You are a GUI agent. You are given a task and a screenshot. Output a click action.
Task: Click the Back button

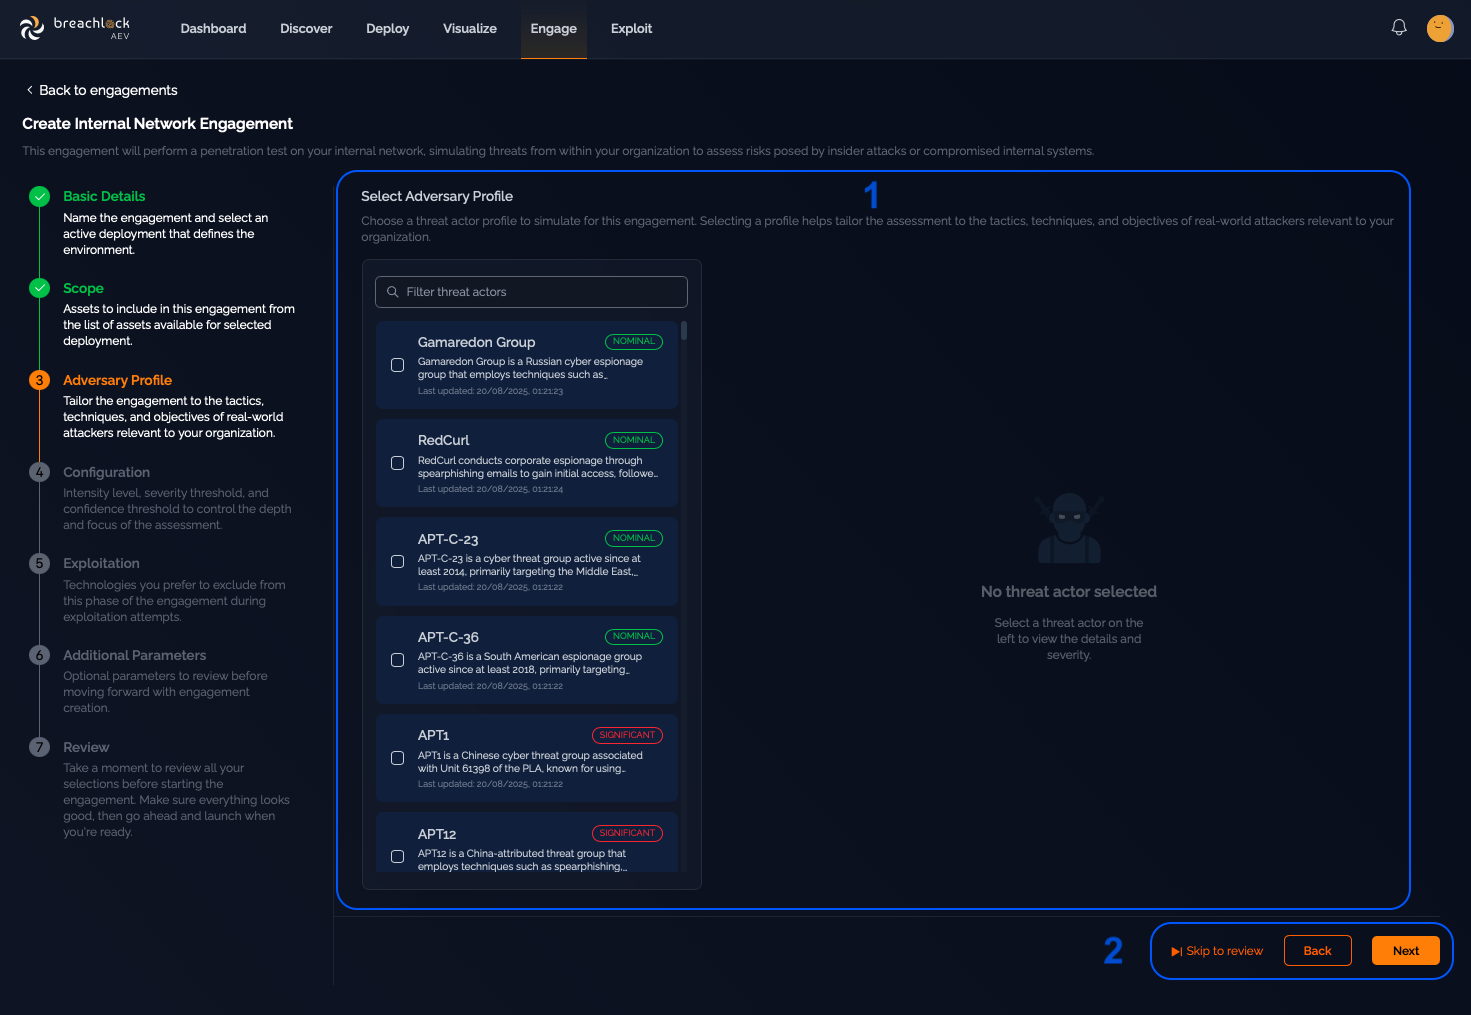pos(1317,951)
